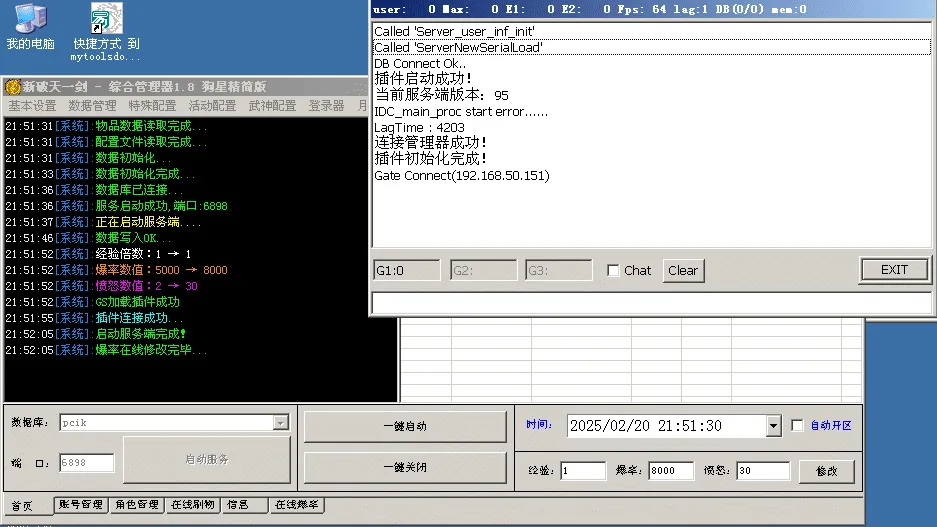Toggle the Chat checkbox
937x527 pixels.
[613, 270]
